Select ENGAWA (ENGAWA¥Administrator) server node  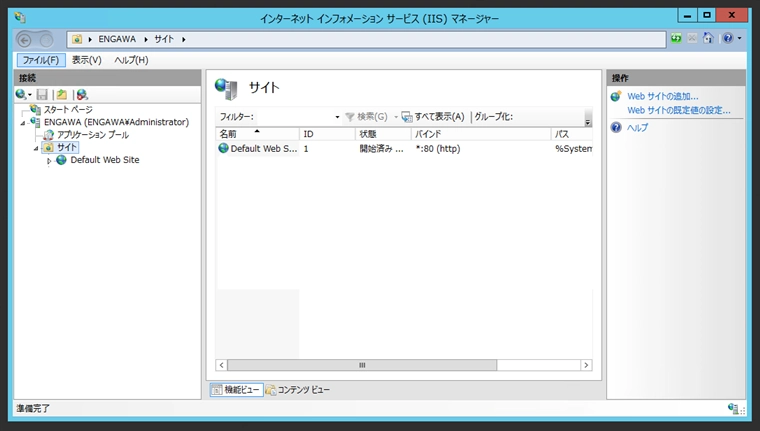(116, 122)
